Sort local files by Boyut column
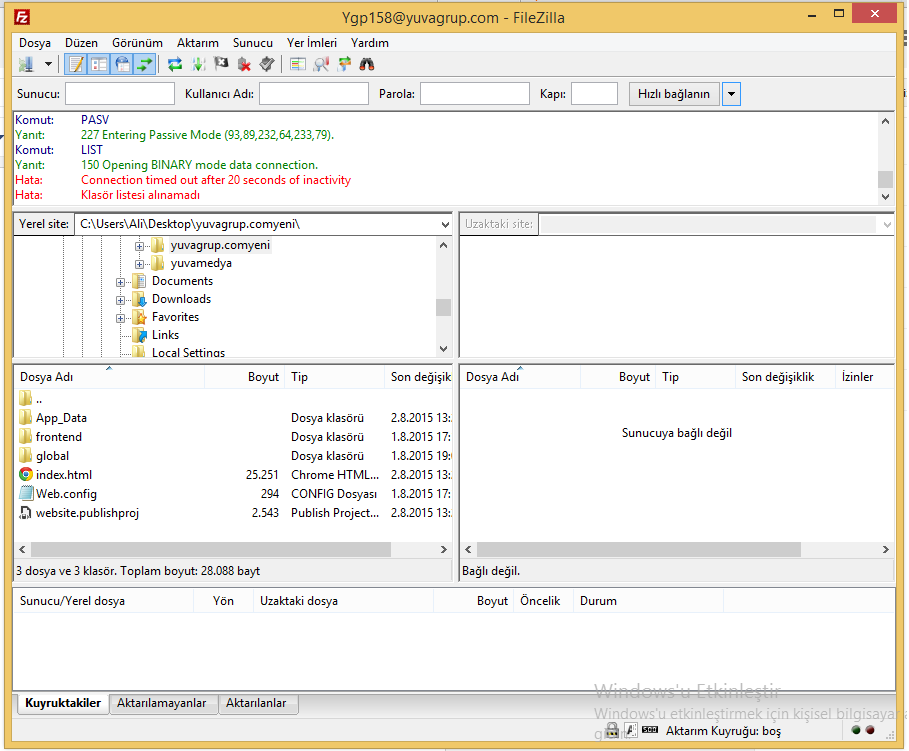 point(244,377)
